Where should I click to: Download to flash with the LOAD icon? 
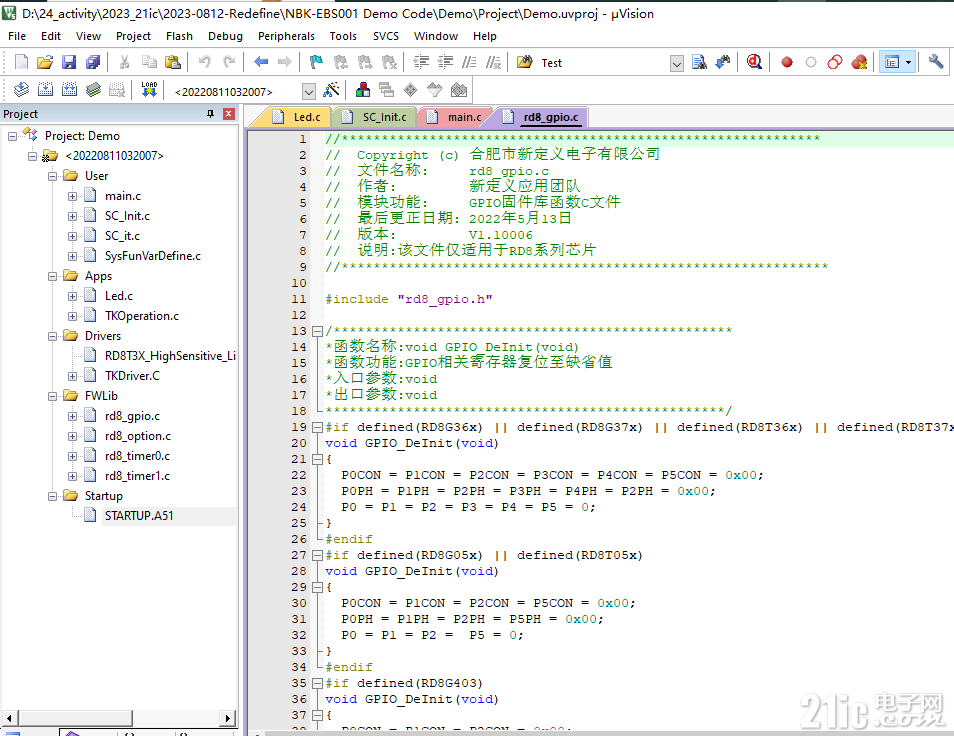pos(149,90)
